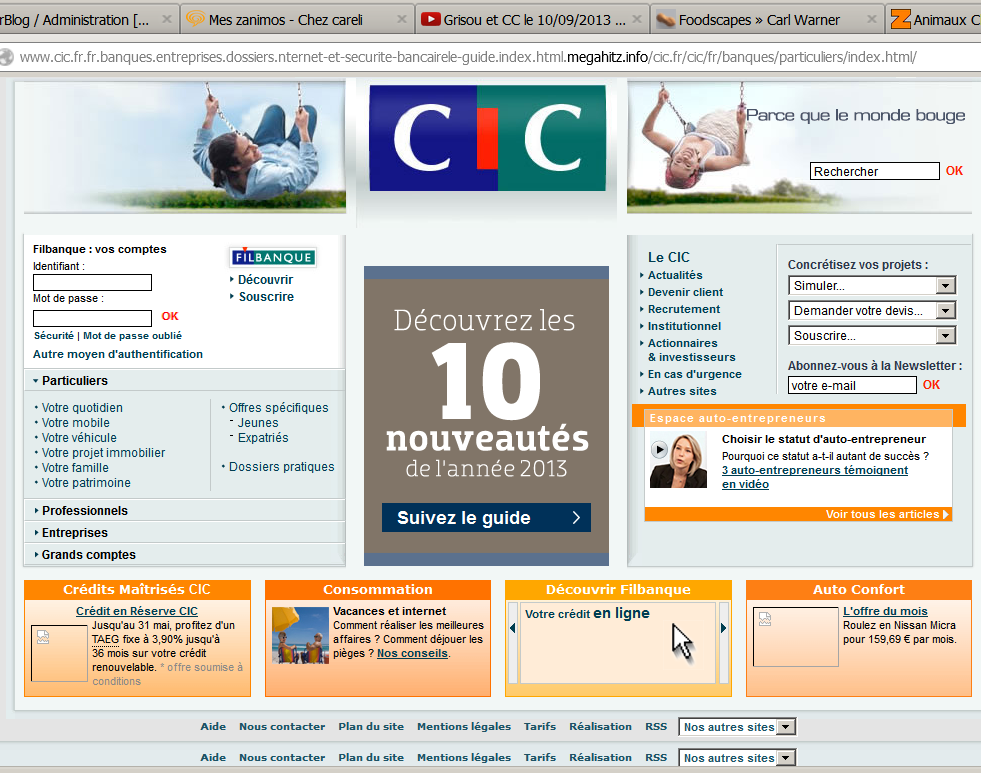This screenshot has width=981, height=773.
Task: Open the Autres sites link
Action: [682, 391]
